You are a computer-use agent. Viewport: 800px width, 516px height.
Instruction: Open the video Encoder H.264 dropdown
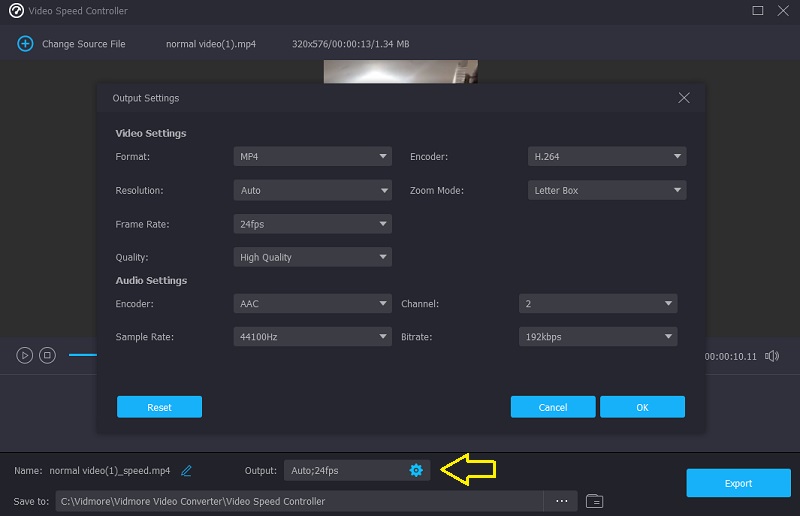pyautogui.click(x=606, y=157)
